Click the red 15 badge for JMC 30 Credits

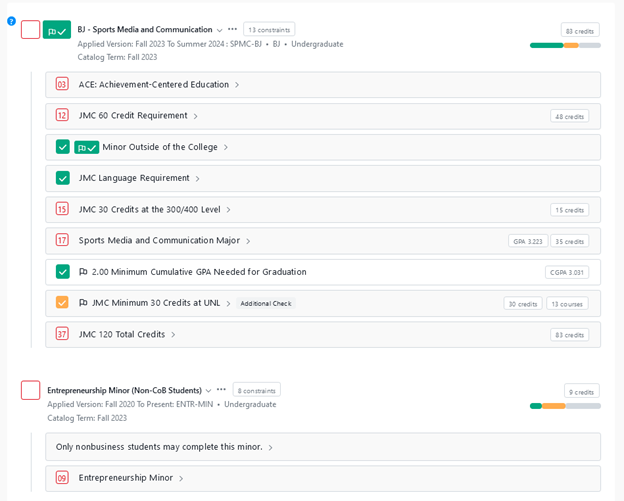click(x=62, y=209)
